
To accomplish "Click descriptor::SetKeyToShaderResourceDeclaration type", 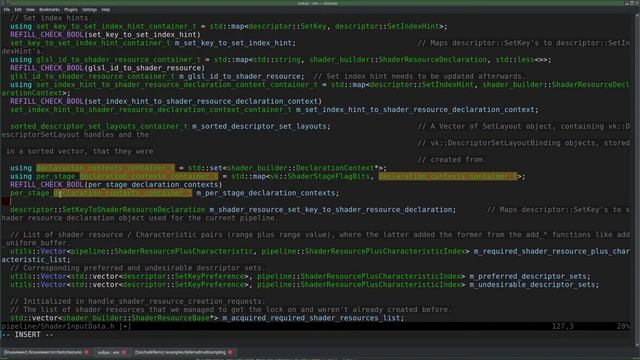I will 108,209.
